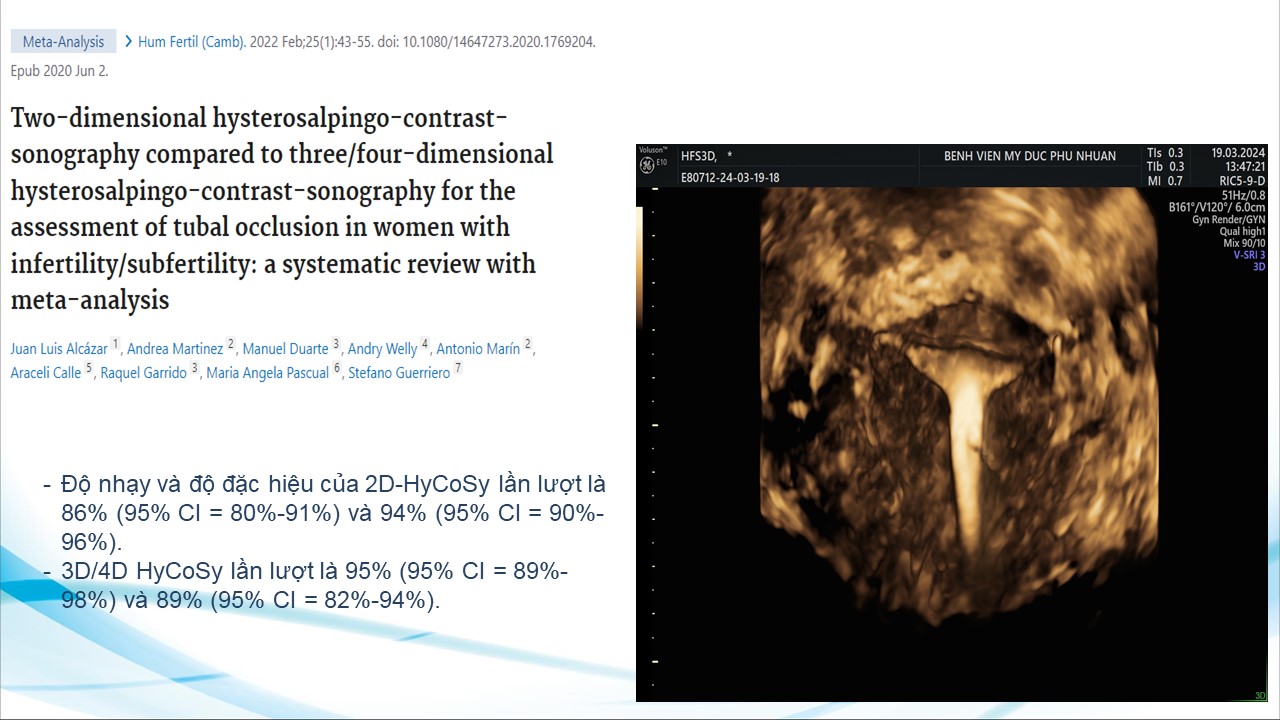Click author Antonio Marín

tap(478, 349)
